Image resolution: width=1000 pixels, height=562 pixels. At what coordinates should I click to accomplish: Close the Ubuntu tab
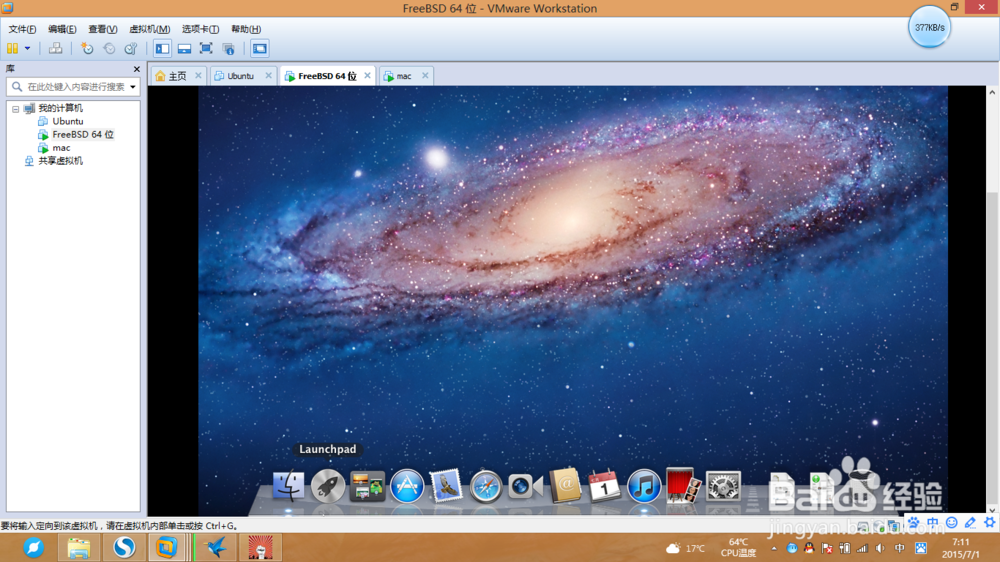tap(268, 75)
